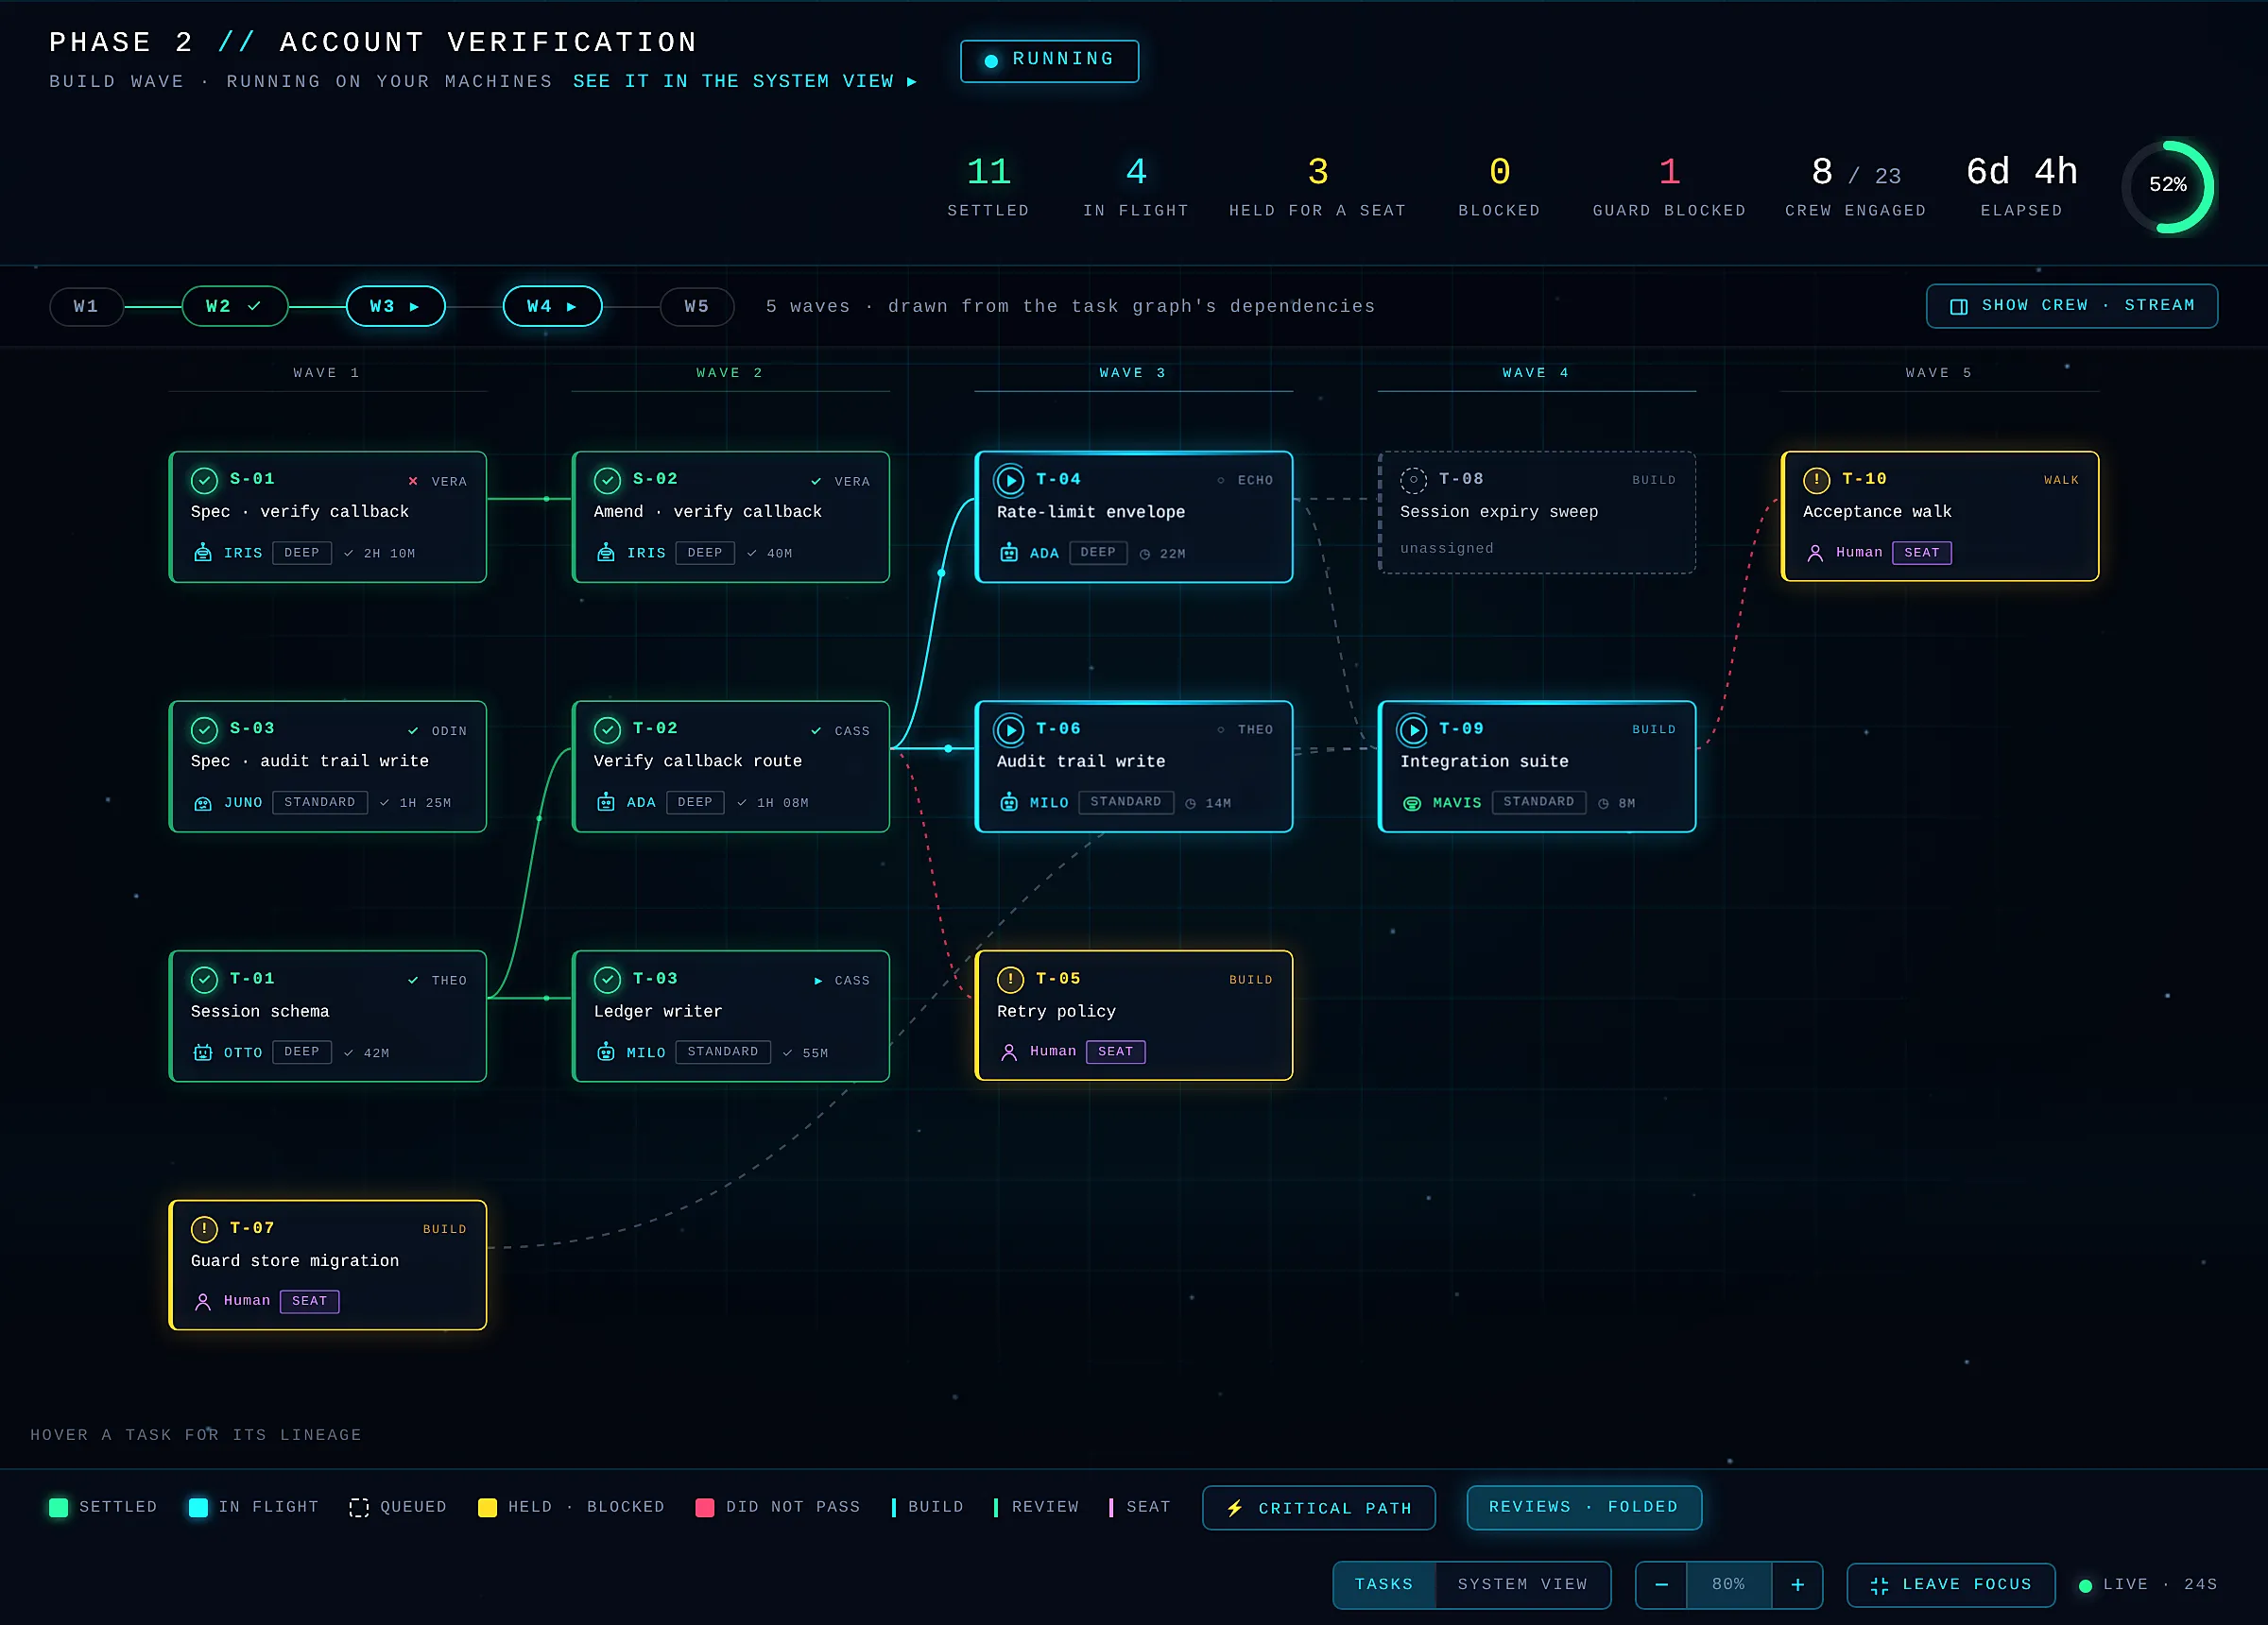Click the settled checkmark icon on S-01 card
The height and width of the screenshot is (1625, 2268).
pyautogui.click(x=204, y=480)
